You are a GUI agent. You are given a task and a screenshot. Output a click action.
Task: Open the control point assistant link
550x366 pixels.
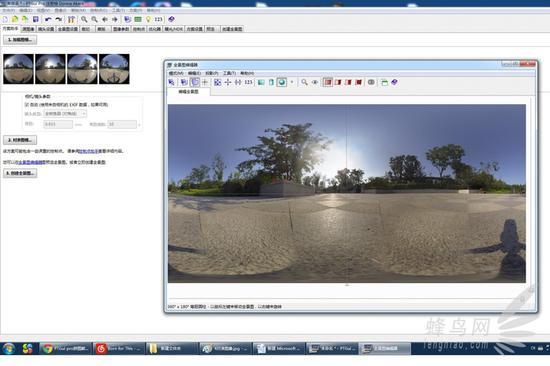click(89, 151)
